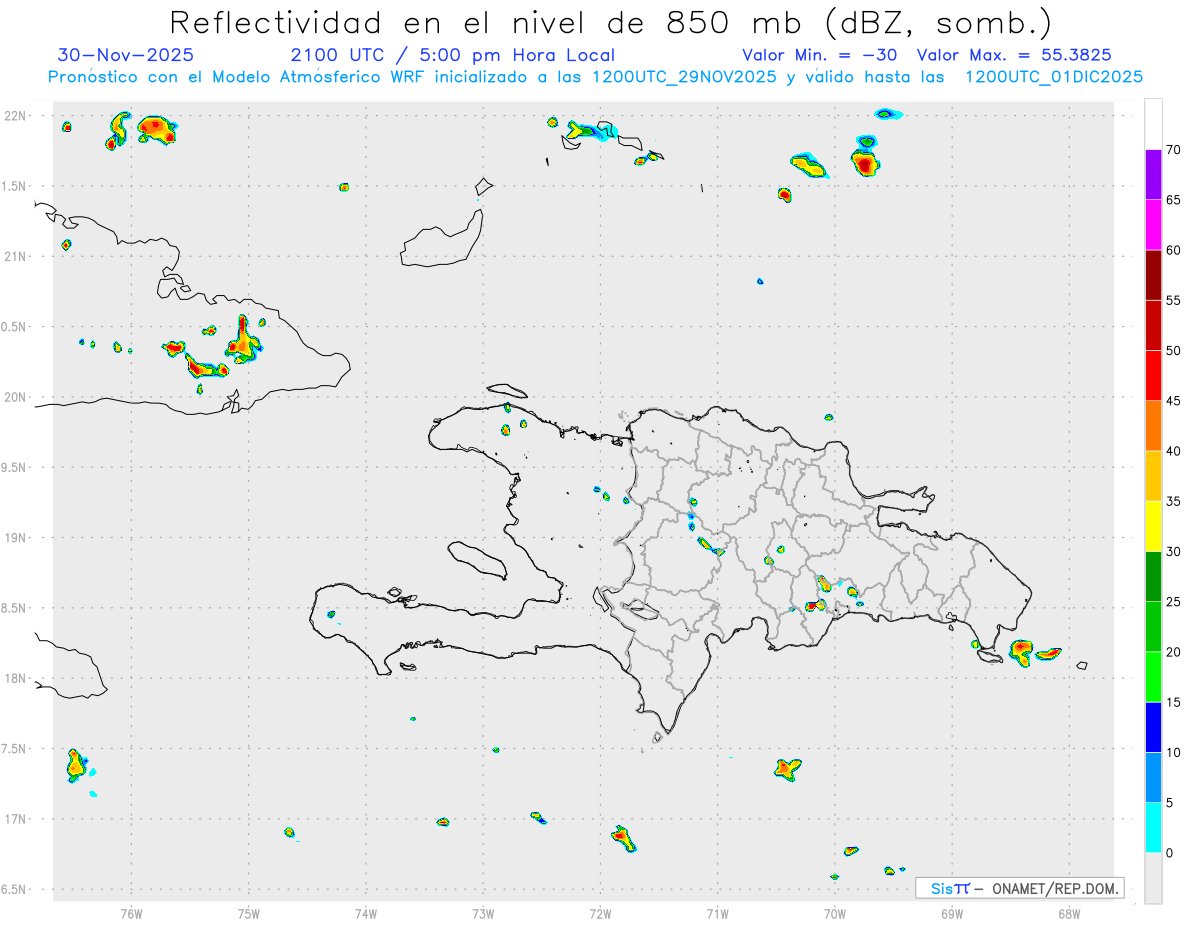The width and height of the screenshot is (1200, 927).
Task: Click the 'Valor Max. = 55.3825' text
Action: tap(1014, 55)
